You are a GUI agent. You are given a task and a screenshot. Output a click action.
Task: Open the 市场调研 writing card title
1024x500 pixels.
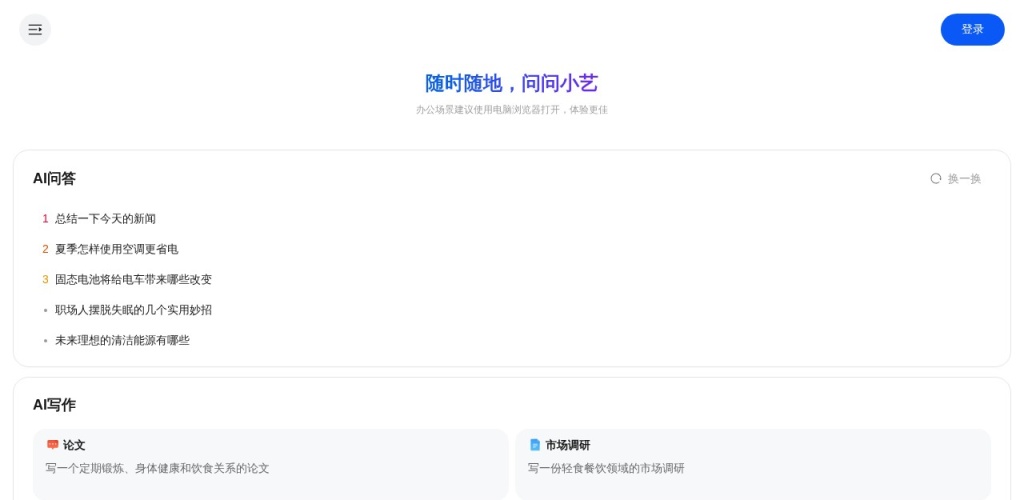pos(567,445)
